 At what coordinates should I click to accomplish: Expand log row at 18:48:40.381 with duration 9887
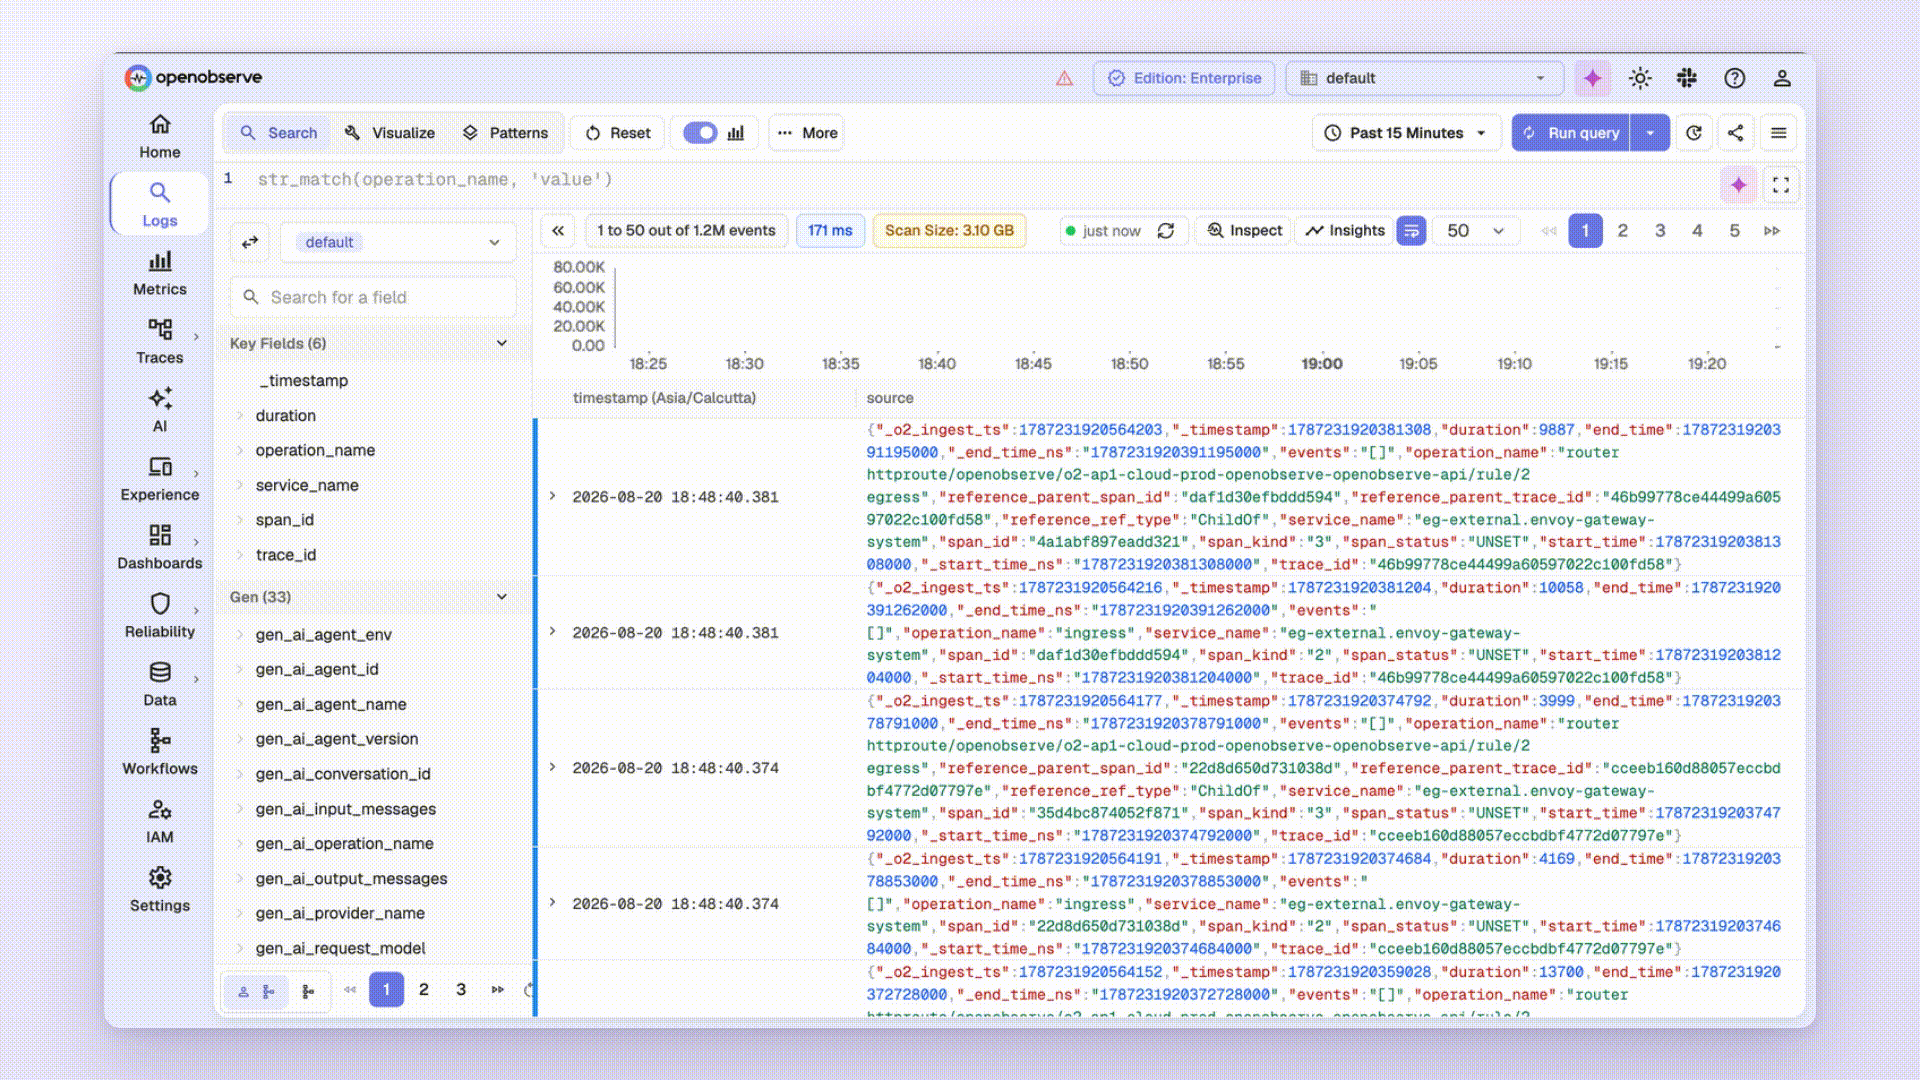click(552, 496)
